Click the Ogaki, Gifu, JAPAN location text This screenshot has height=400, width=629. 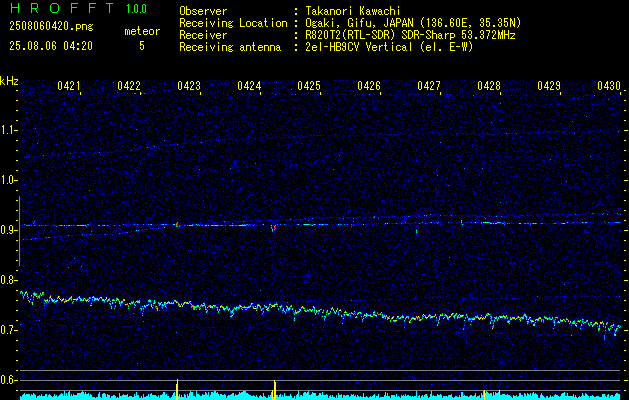click(413, 23)
